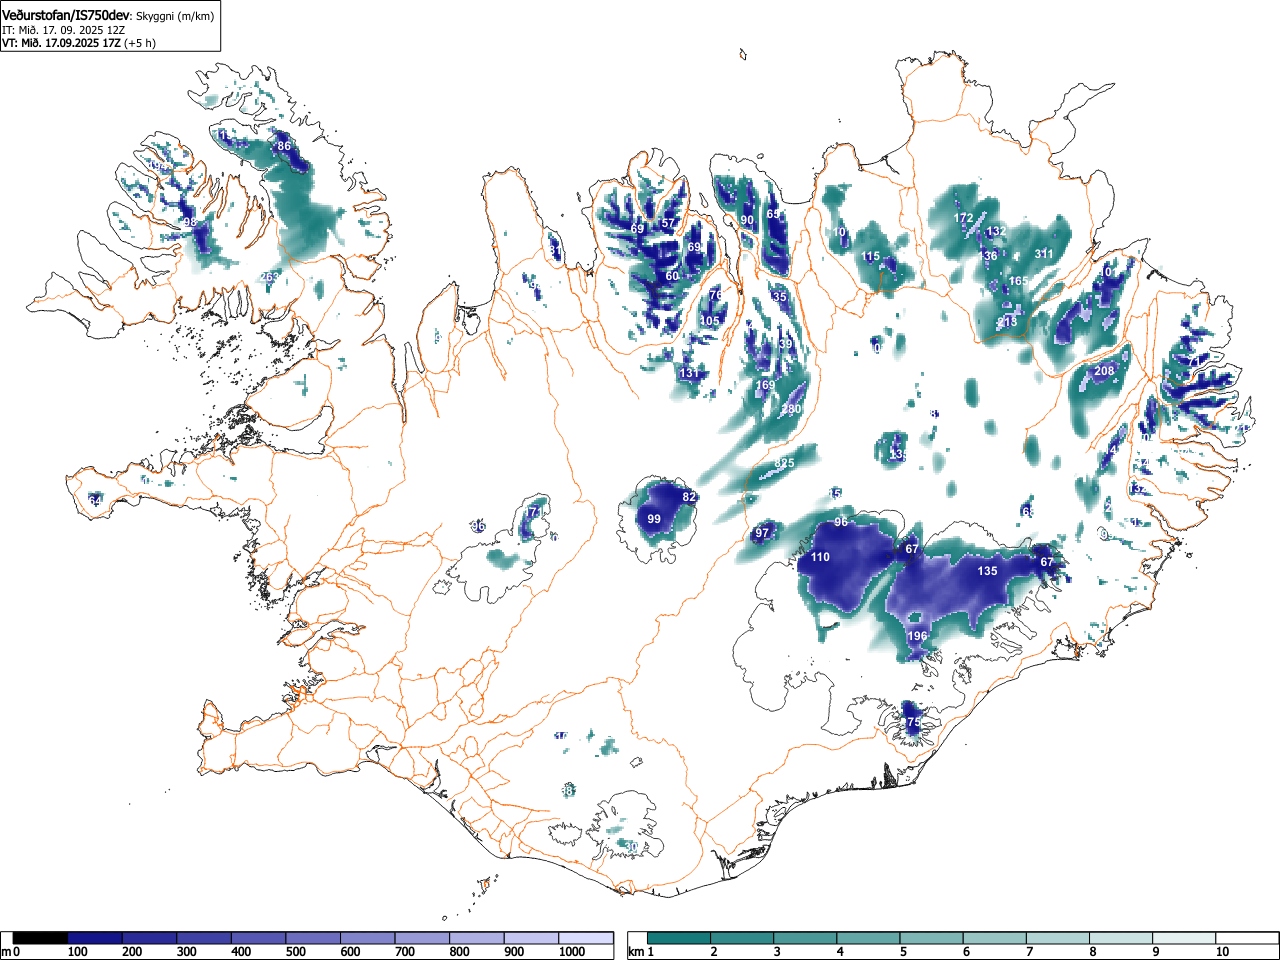Click the 400 tick label in meter legend
This screenshot has height=960, width=1280.
[241, 952]
